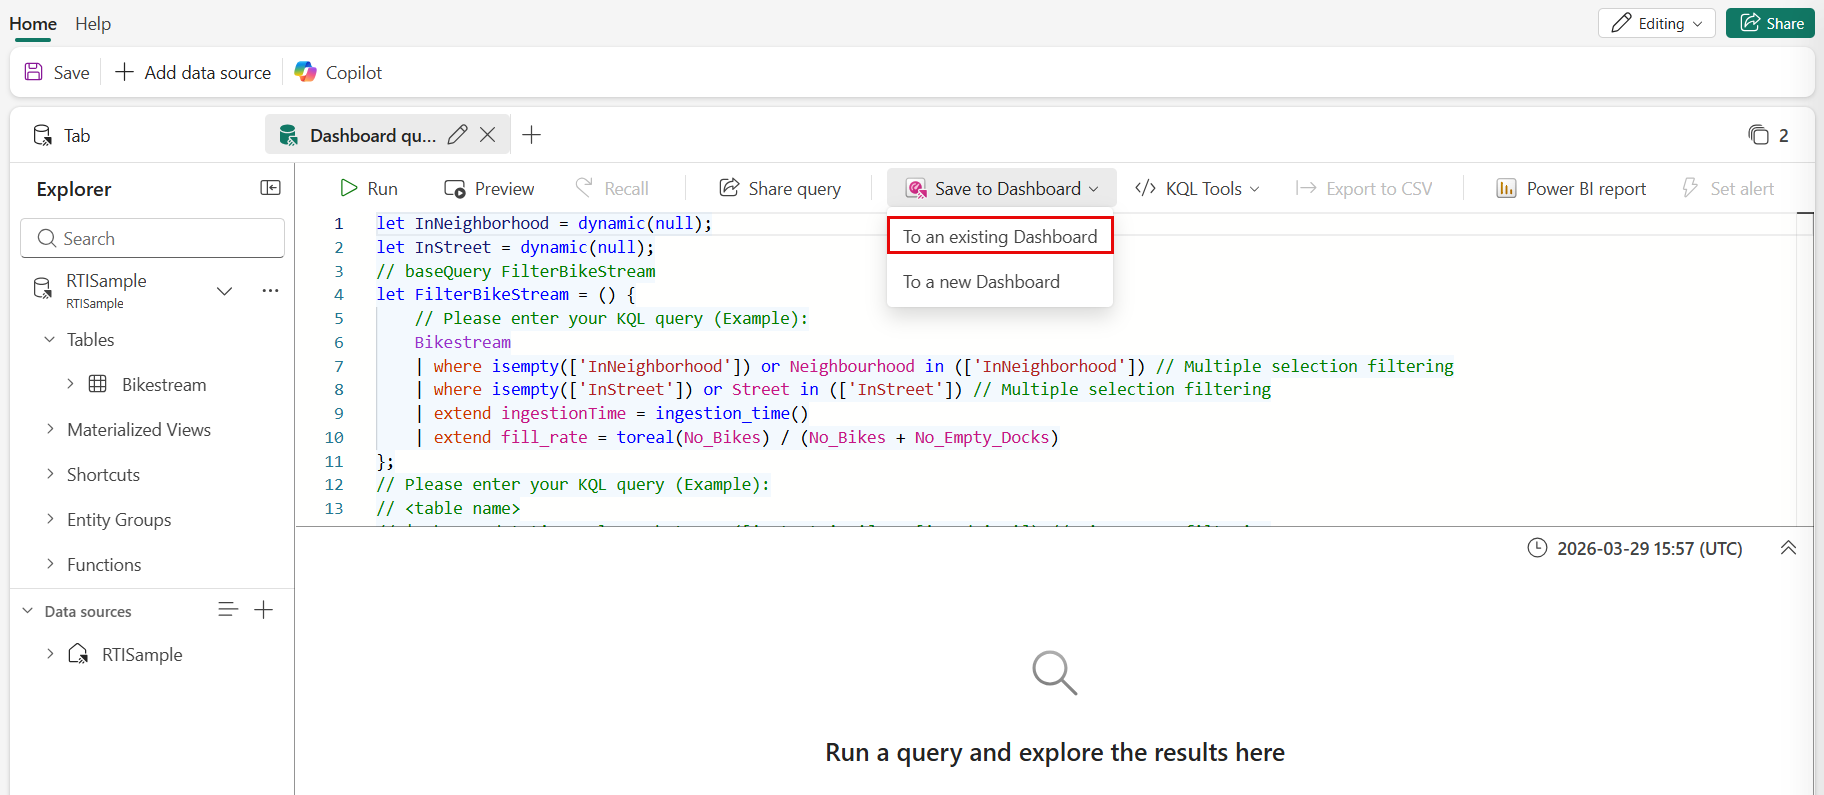1824x795 pixels.
Task: Click the Explorer panel heading
Action: pos(74,189)
